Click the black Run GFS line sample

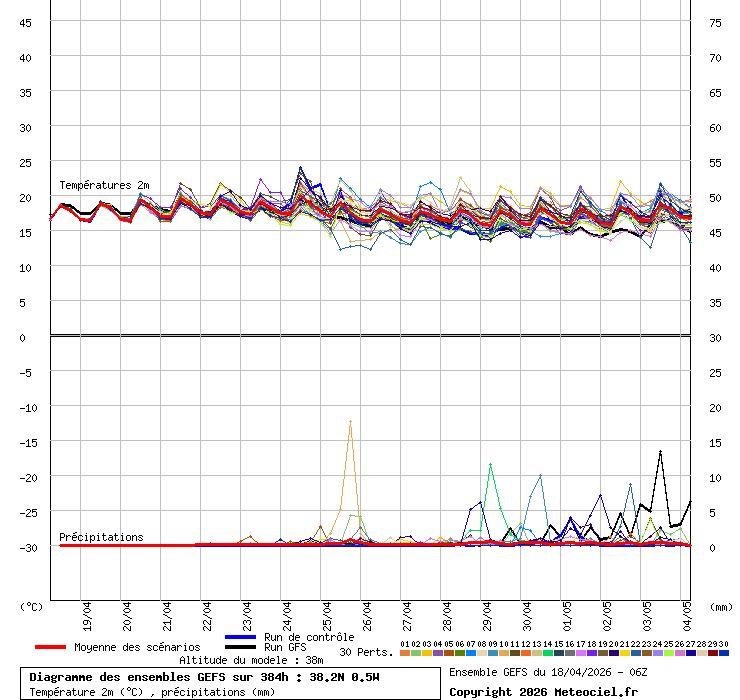click(x=241, y=647)
